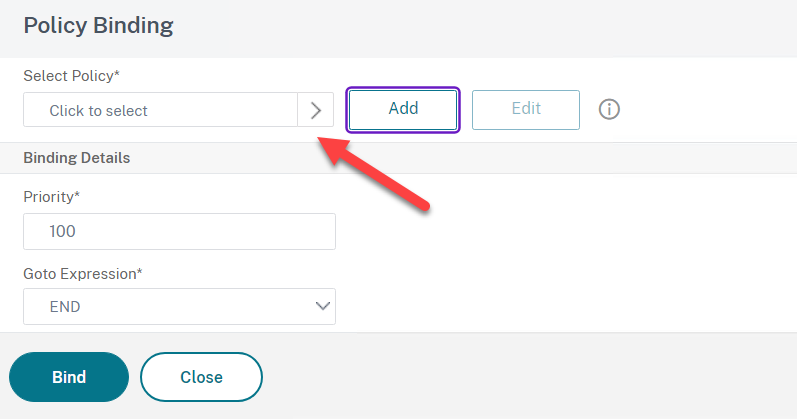Click the down chevron in Goto Expression

click(x=323, y=306)
